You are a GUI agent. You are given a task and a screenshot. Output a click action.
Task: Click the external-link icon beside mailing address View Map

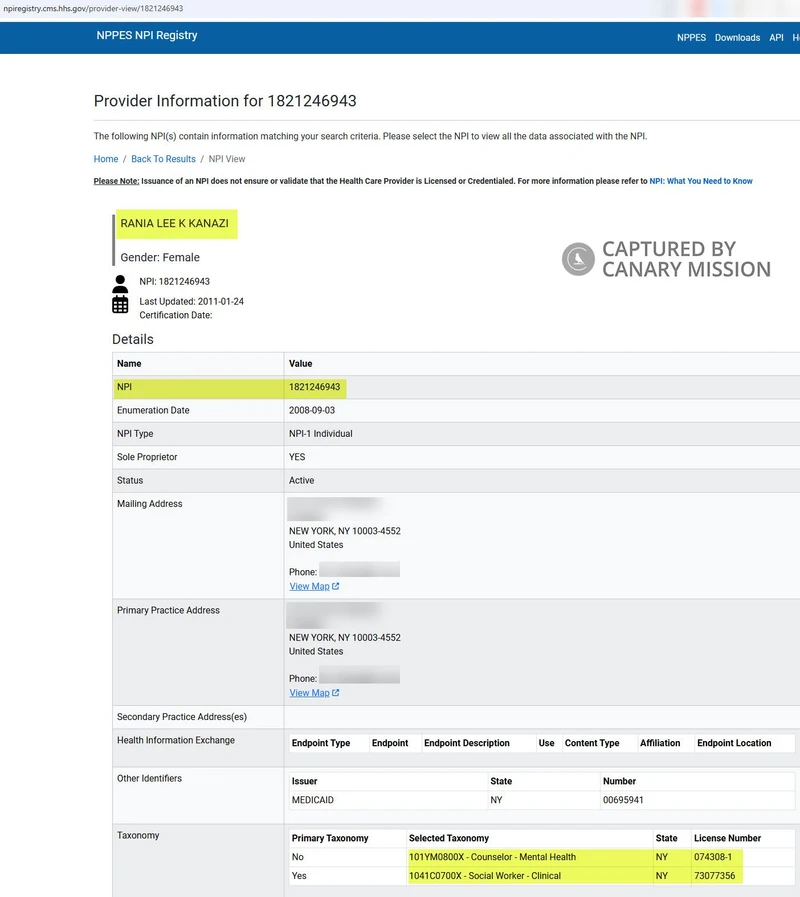point(334,586)
